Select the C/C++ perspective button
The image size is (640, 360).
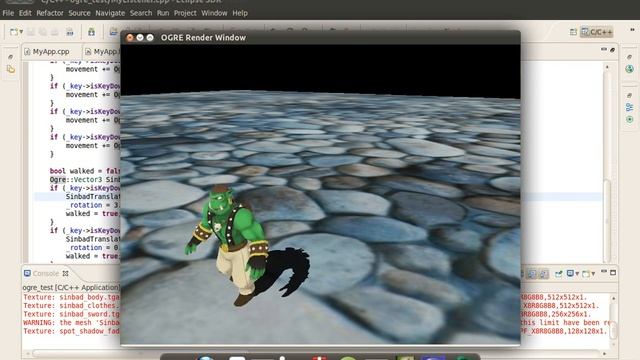(x=596, y=32)
